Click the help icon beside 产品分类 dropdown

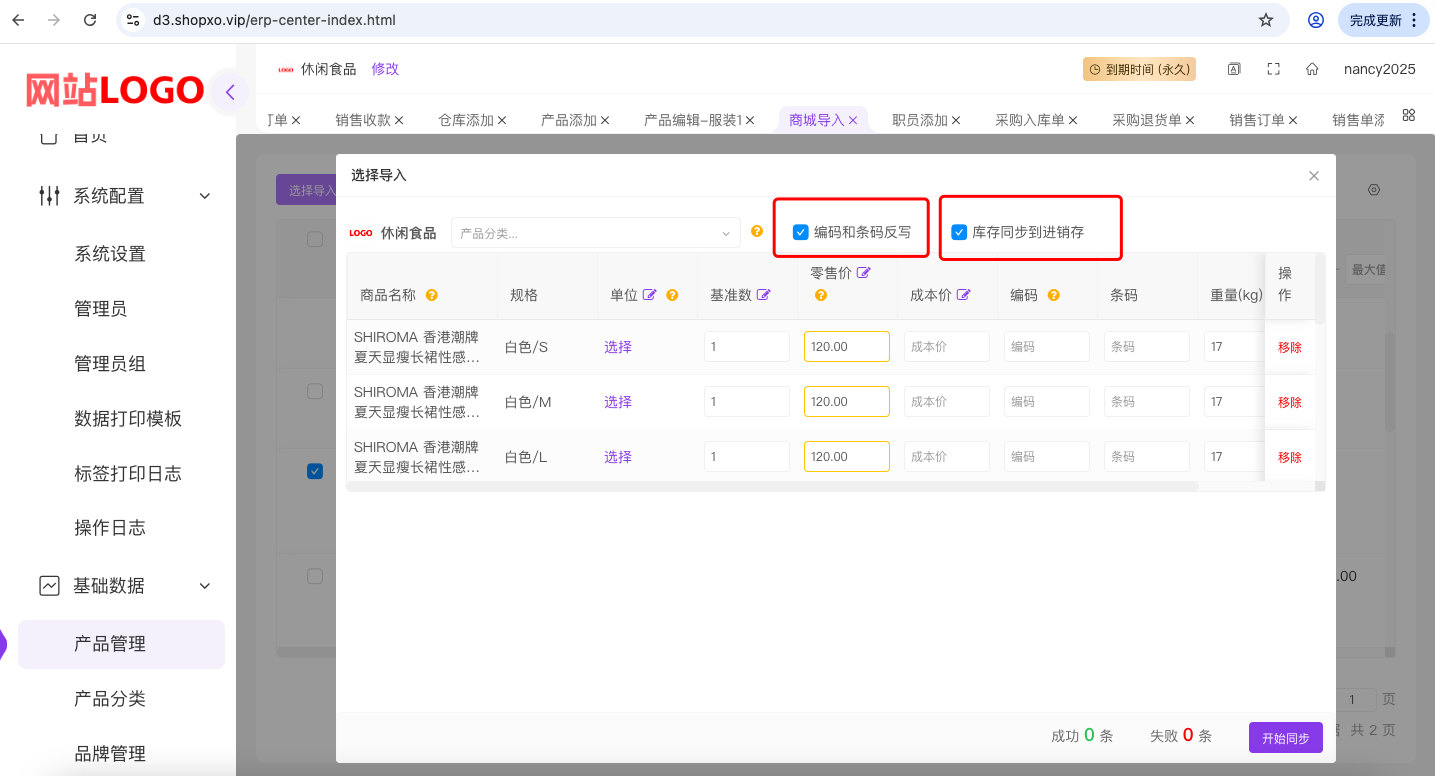pyautogui.click(x=757, y=232)
